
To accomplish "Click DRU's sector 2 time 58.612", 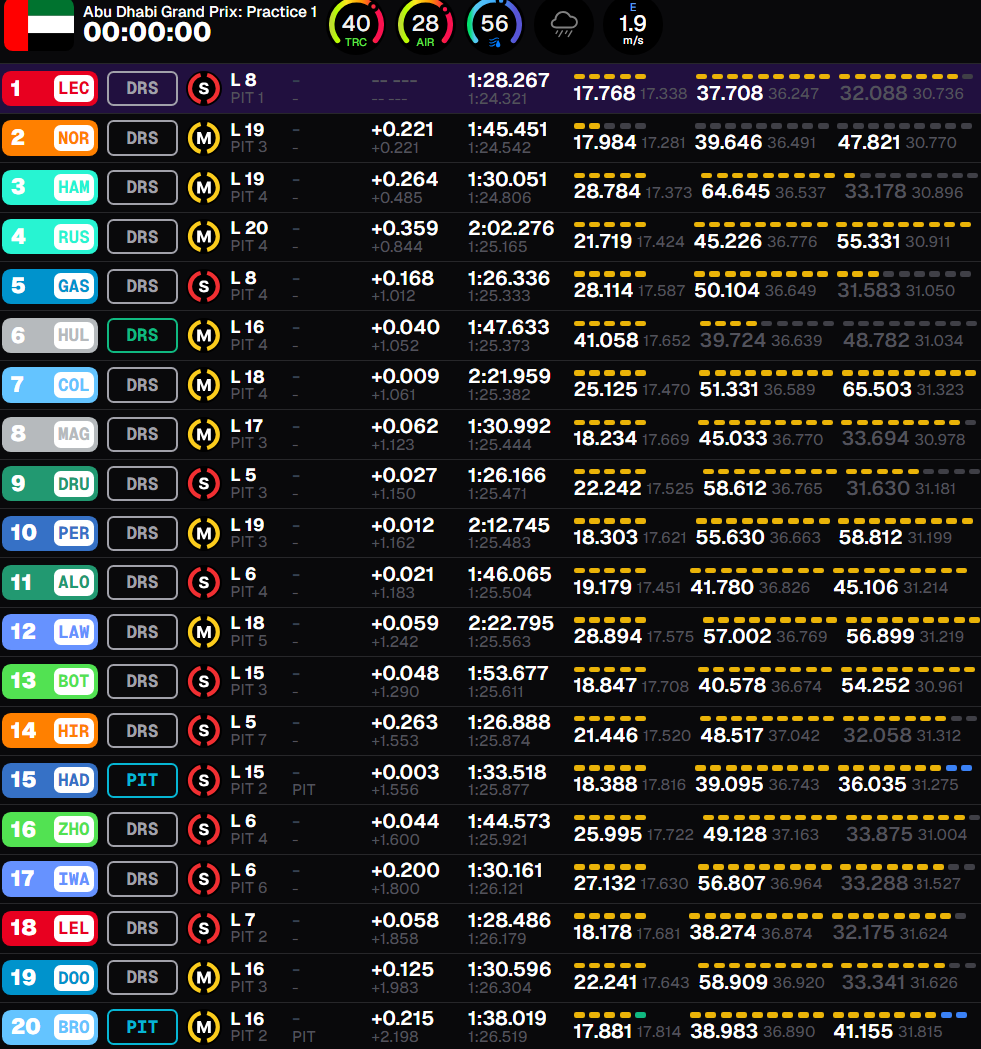I will coord(735,488).
